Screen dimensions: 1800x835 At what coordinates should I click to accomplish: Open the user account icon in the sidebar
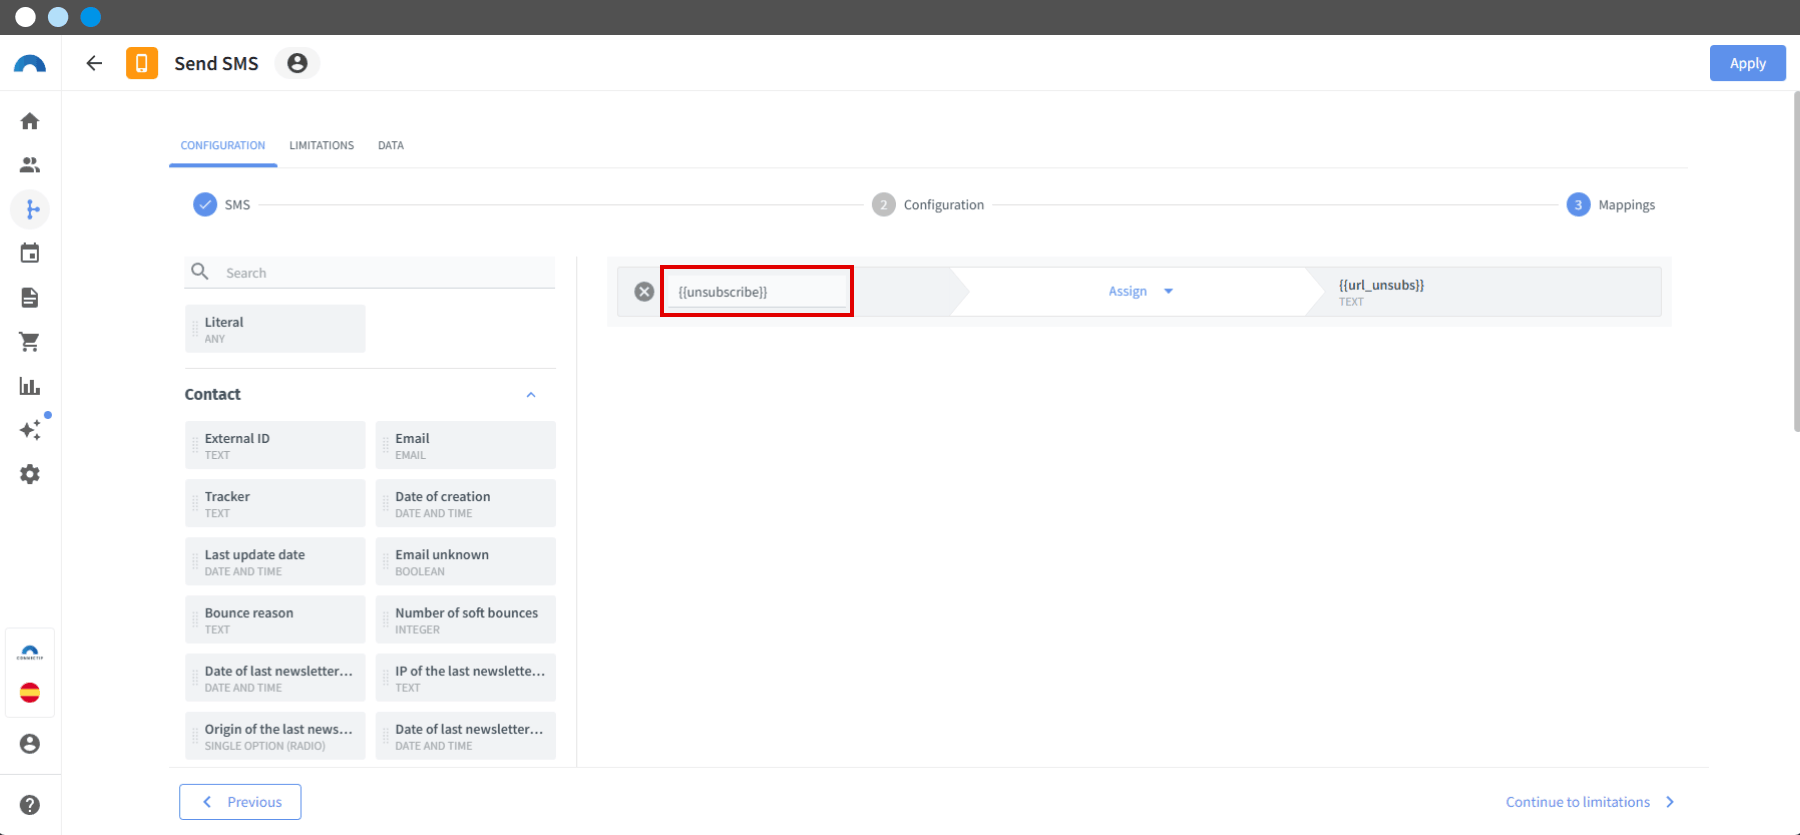tap(30, 744)
